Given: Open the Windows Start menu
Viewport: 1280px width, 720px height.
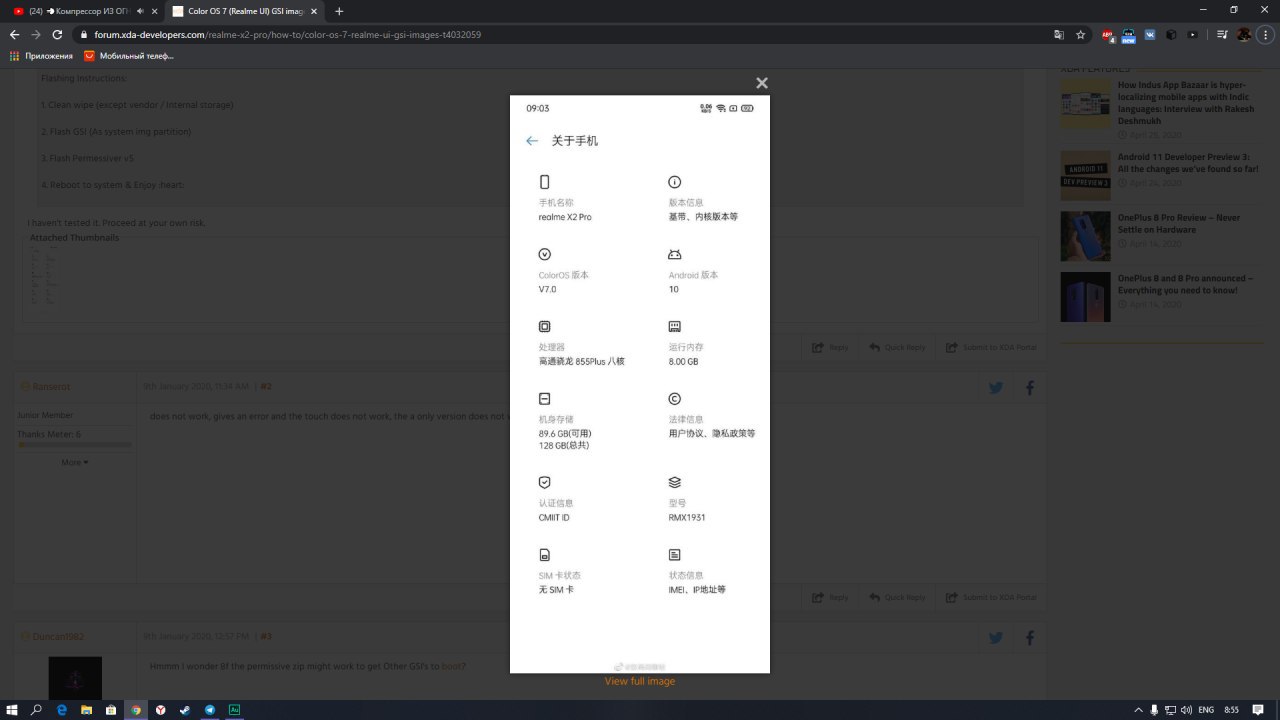Looking at the screenshot, I should click(x=12, y=709).
